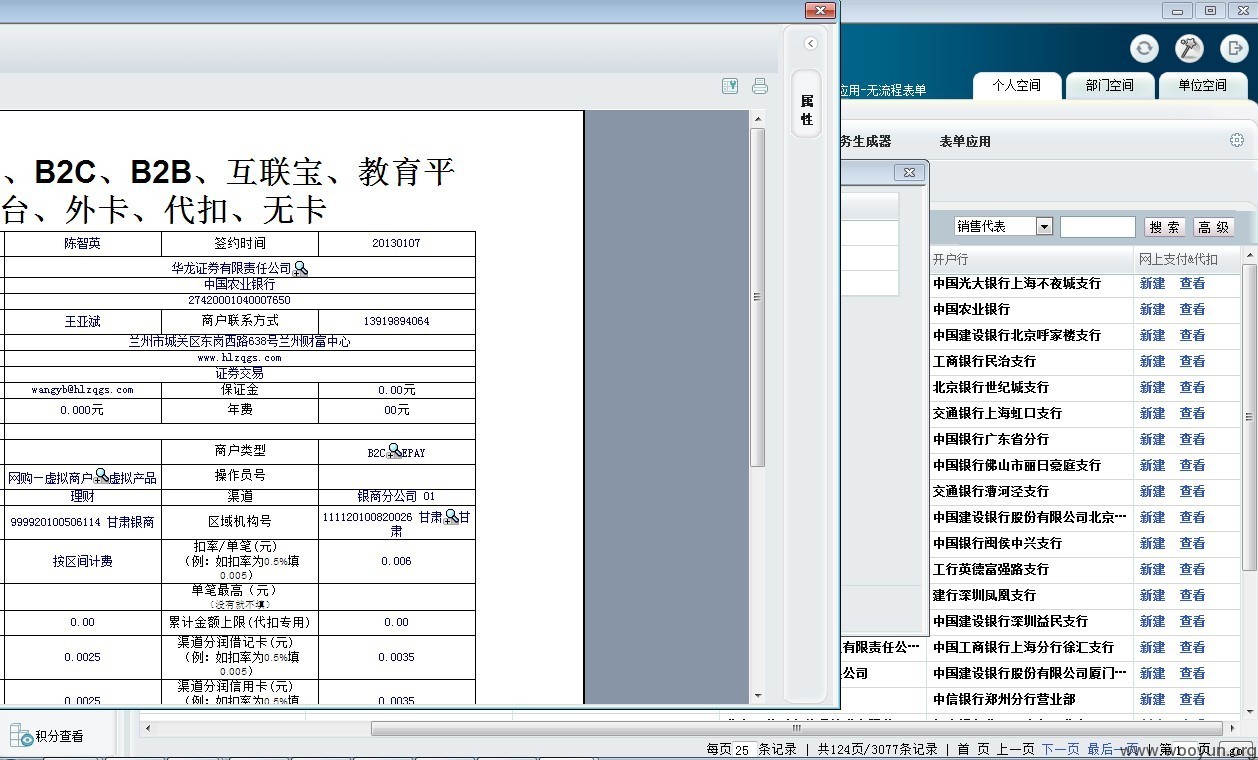Click 新建 in the 中信银行郑州分行营业部 row
Image resolution: width=1258 pixels, height=760 pixels.
tap(1152, 699)
